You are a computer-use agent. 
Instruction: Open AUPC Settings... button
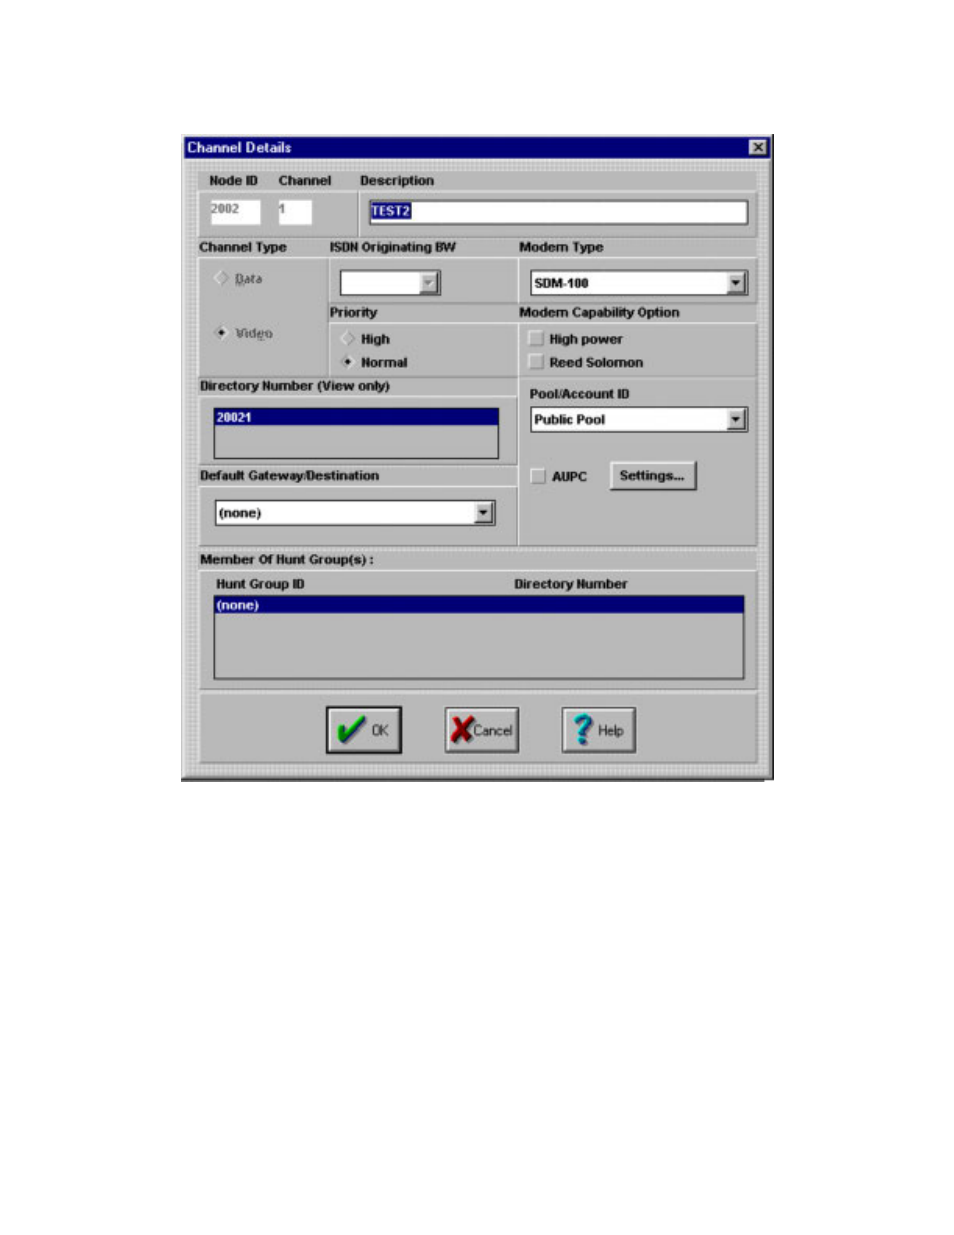652,476
